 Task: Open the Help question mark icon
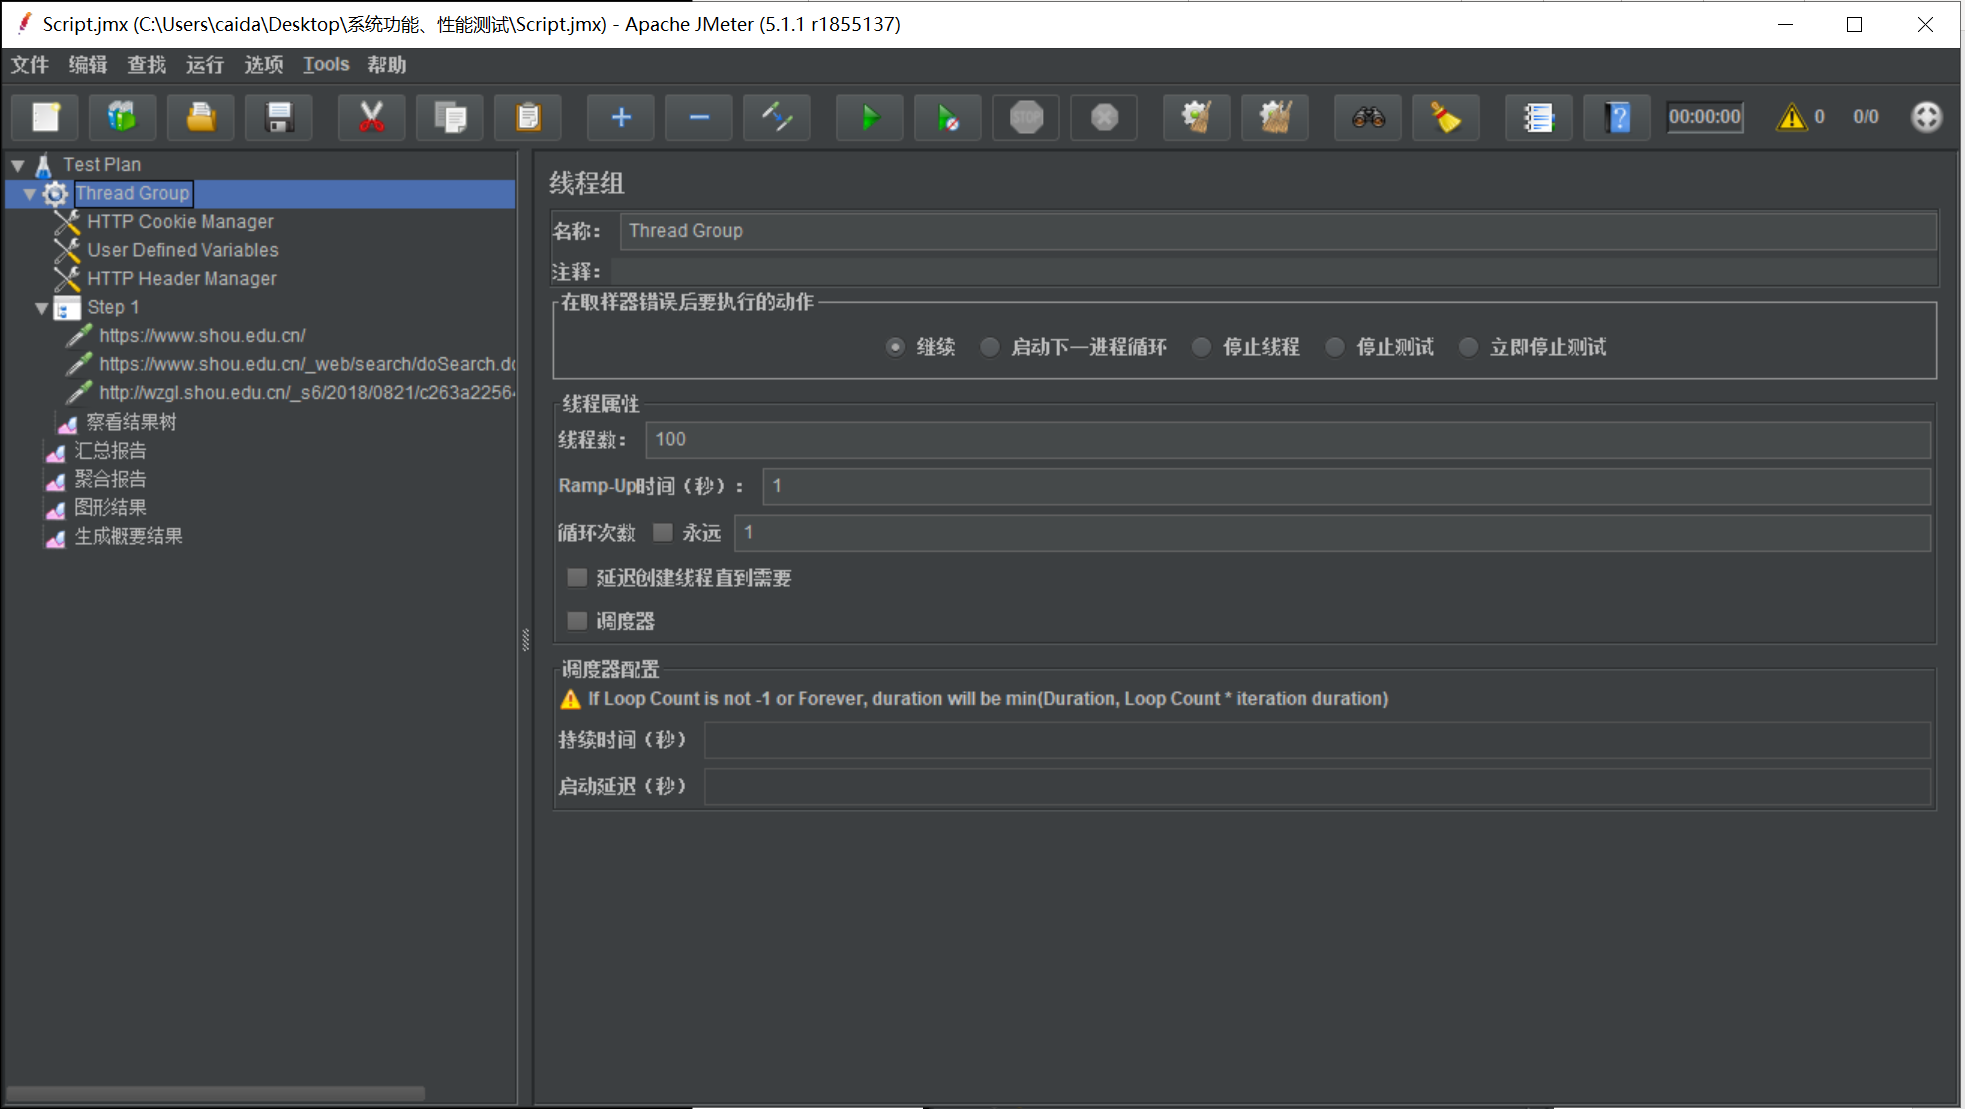coord(1617,118)
